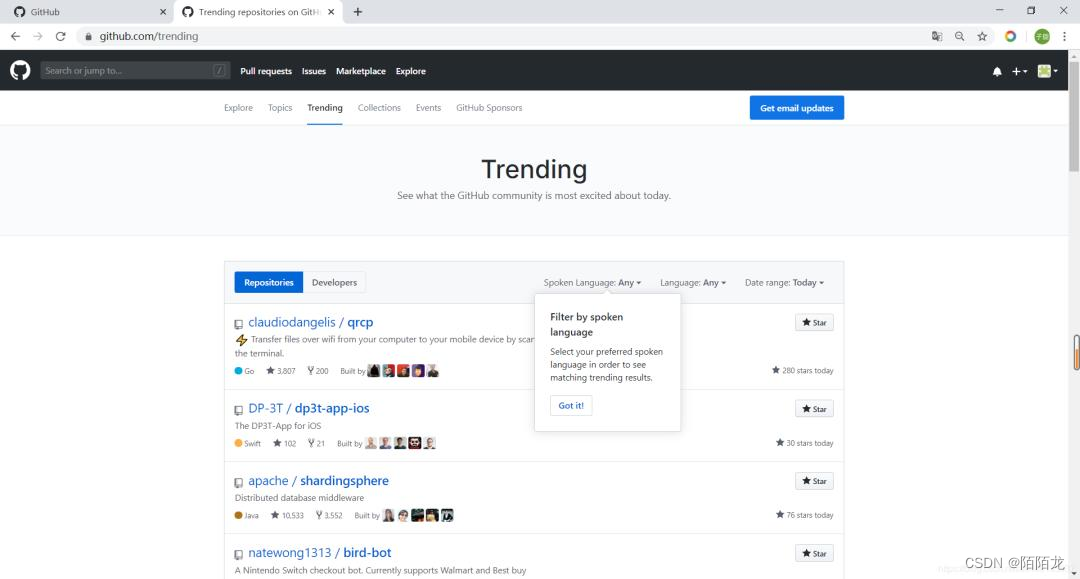Screen dimensions: 1080x579
Task: Click the 200 forks count for qrcp
Action: [318, 370]
